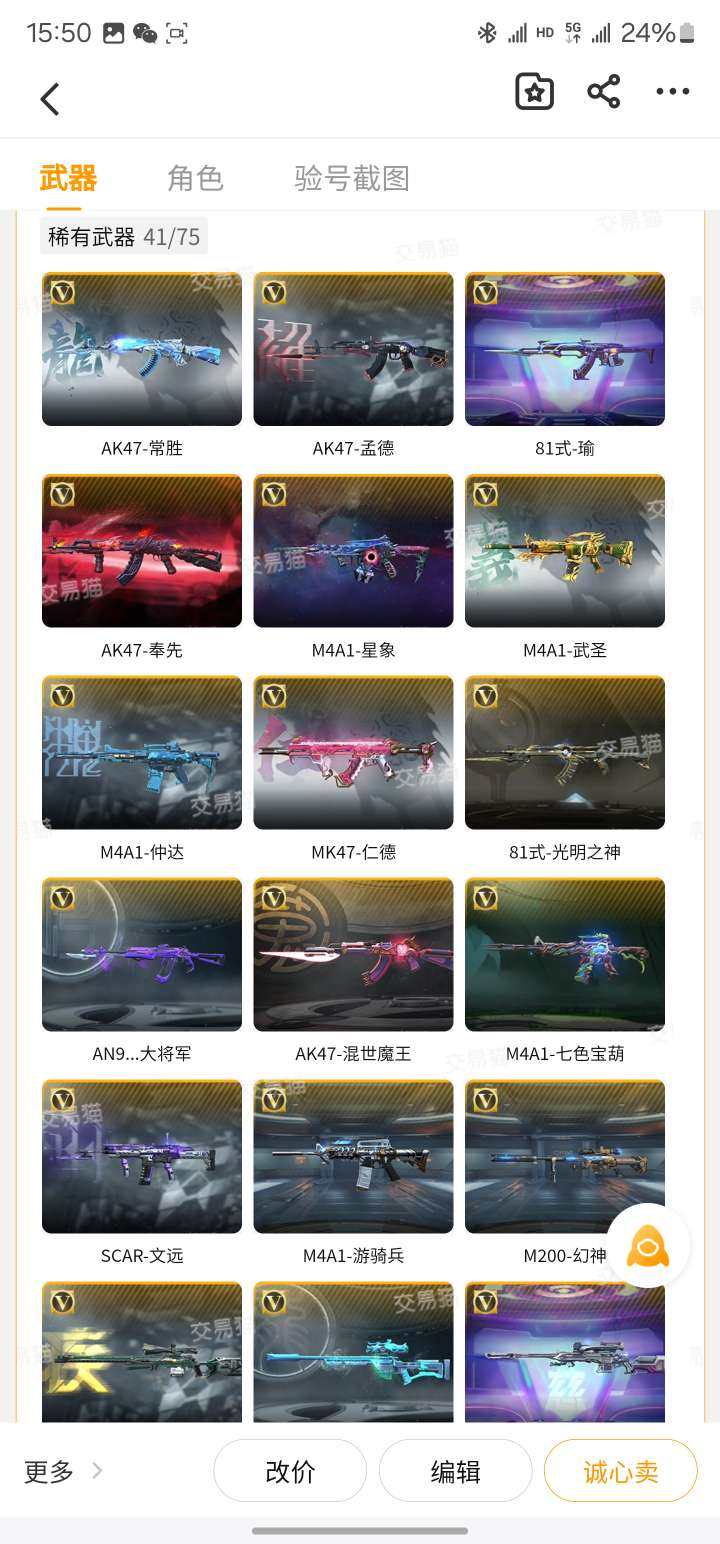The image size is (720, 1544).
Task: Tap the 诚心卖 button
Action: coord(620,1470)
